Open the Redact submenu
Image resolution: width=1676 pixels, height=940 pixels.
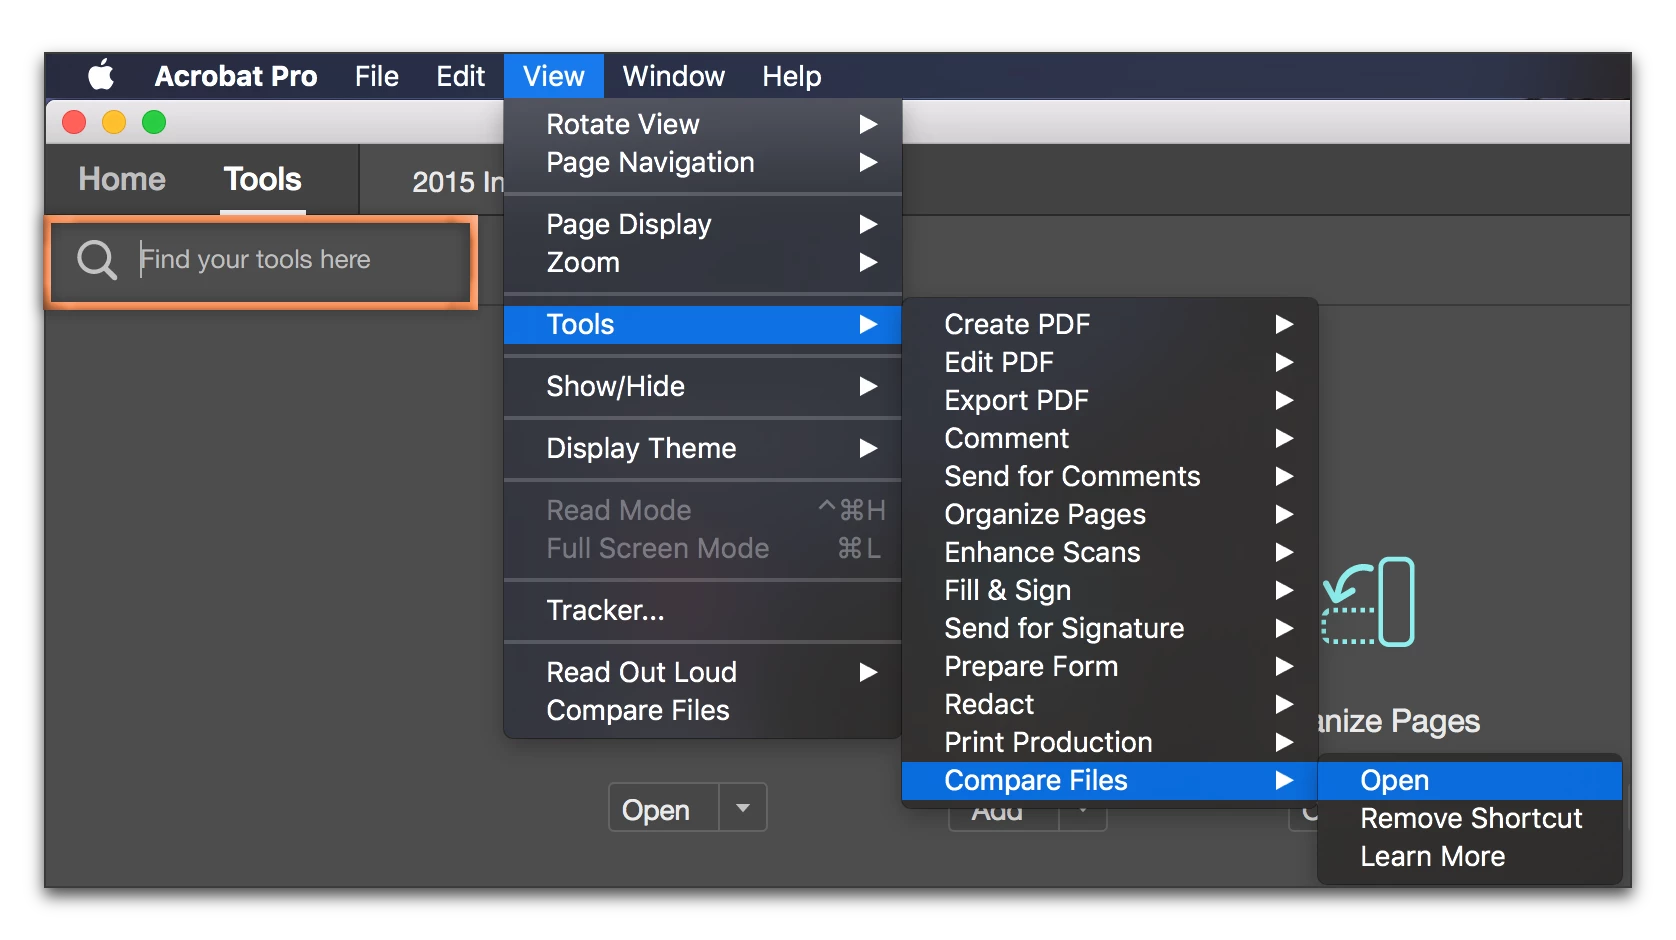point(1110,704)
